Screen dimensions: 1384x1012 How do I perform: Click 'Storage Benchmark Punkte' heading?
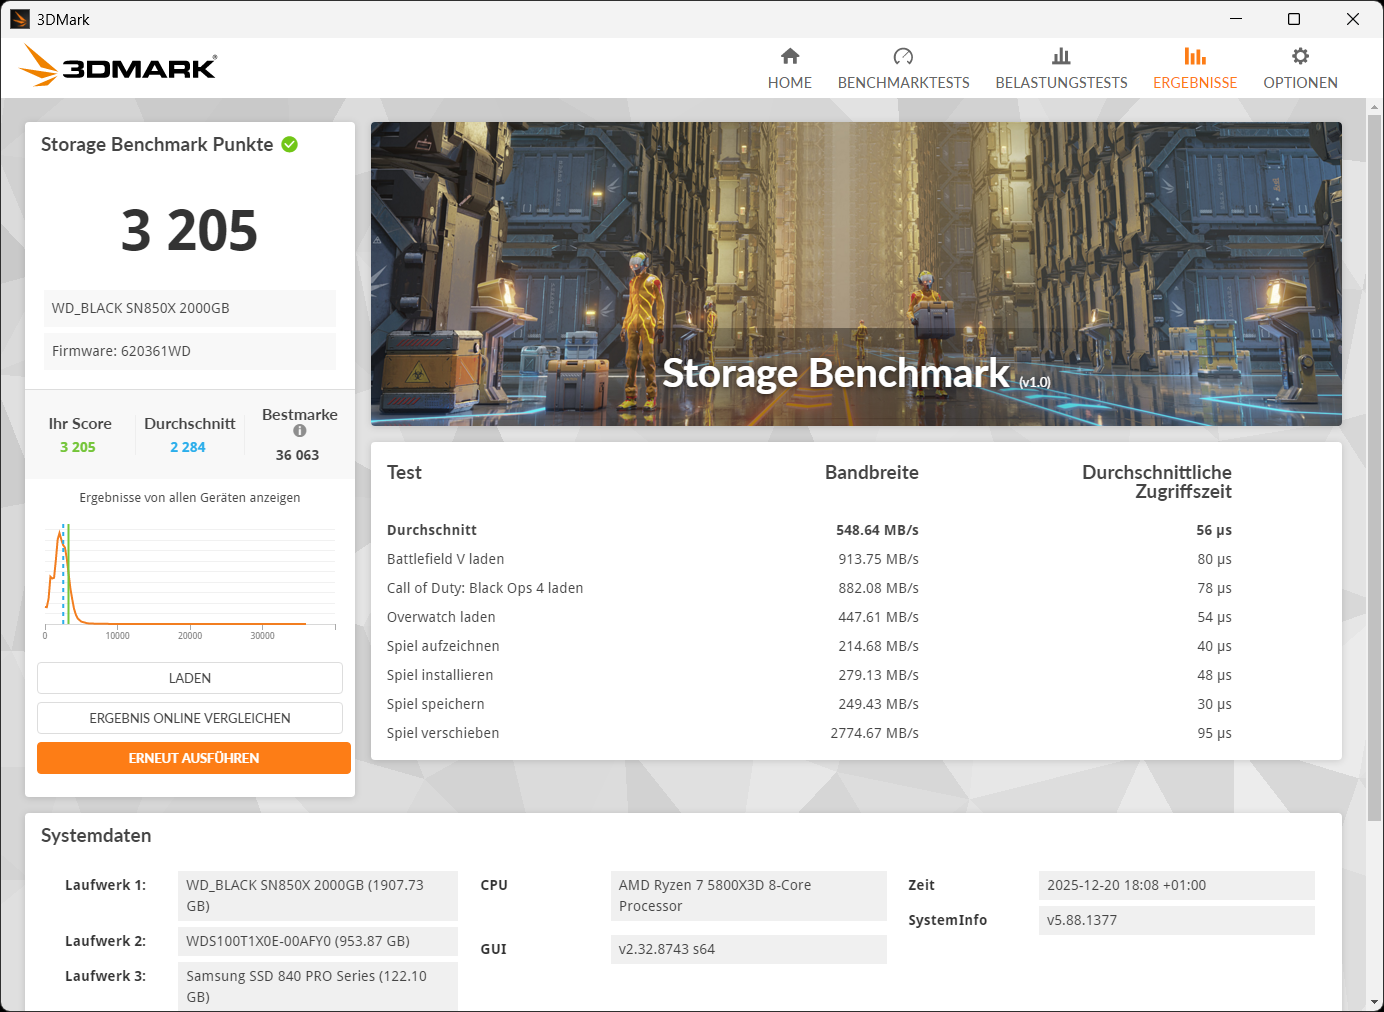pos(157,144)
